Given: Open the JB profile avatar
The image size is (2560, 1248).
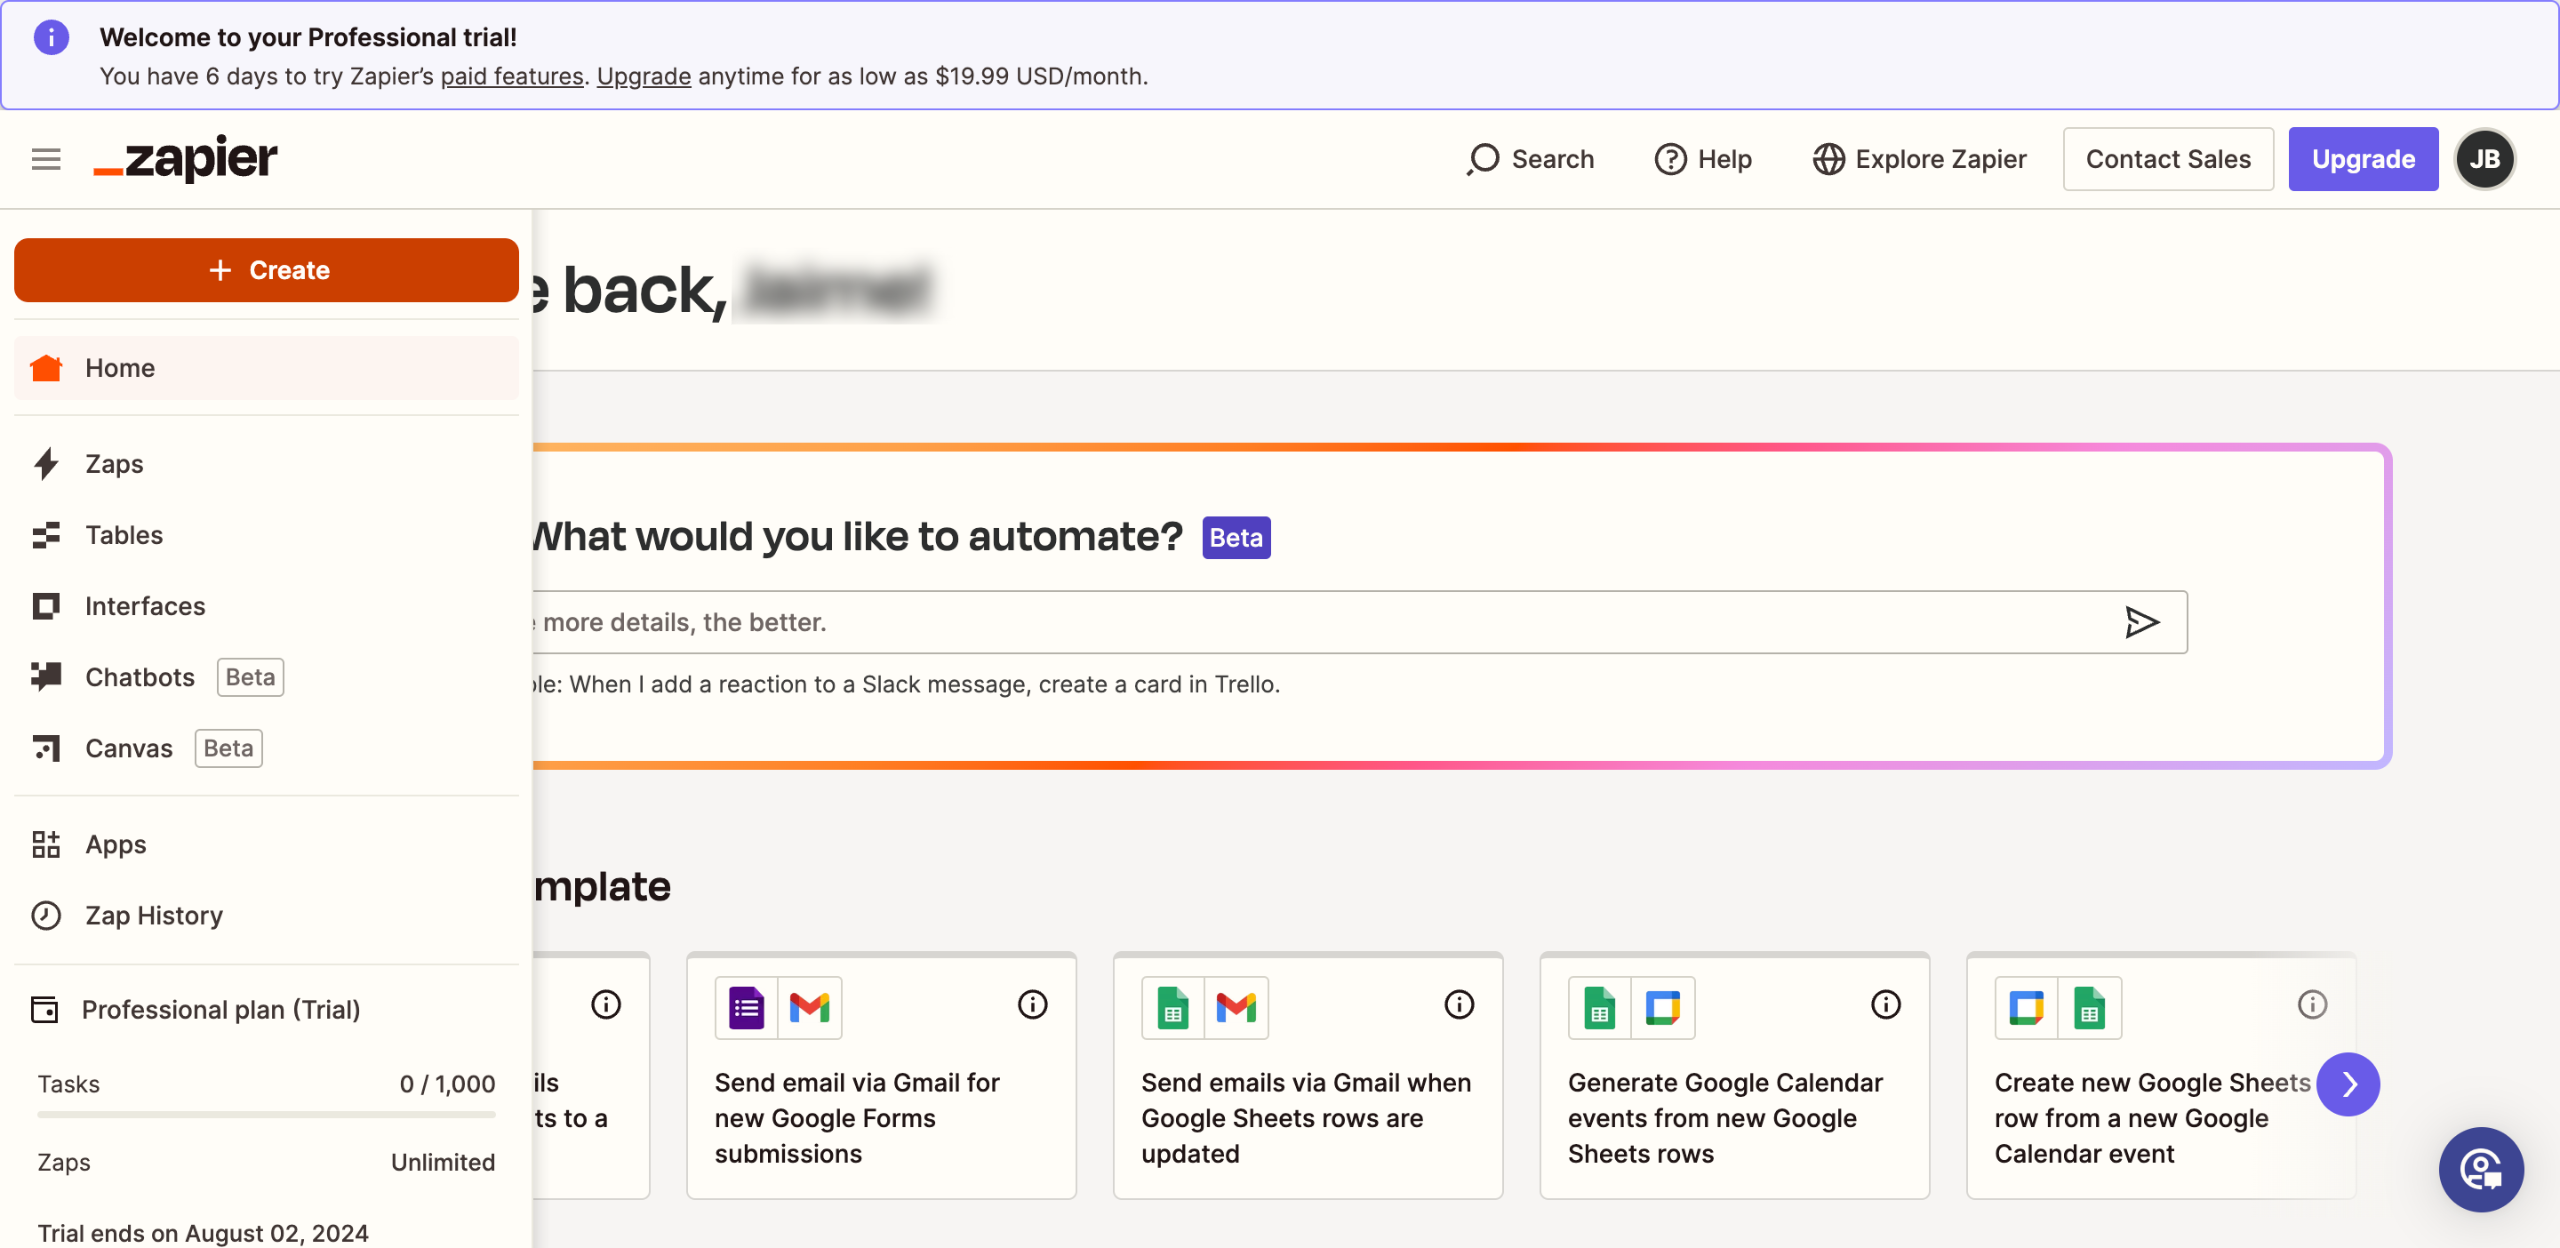Looking at the screenshot, I should pos(2484,159).
